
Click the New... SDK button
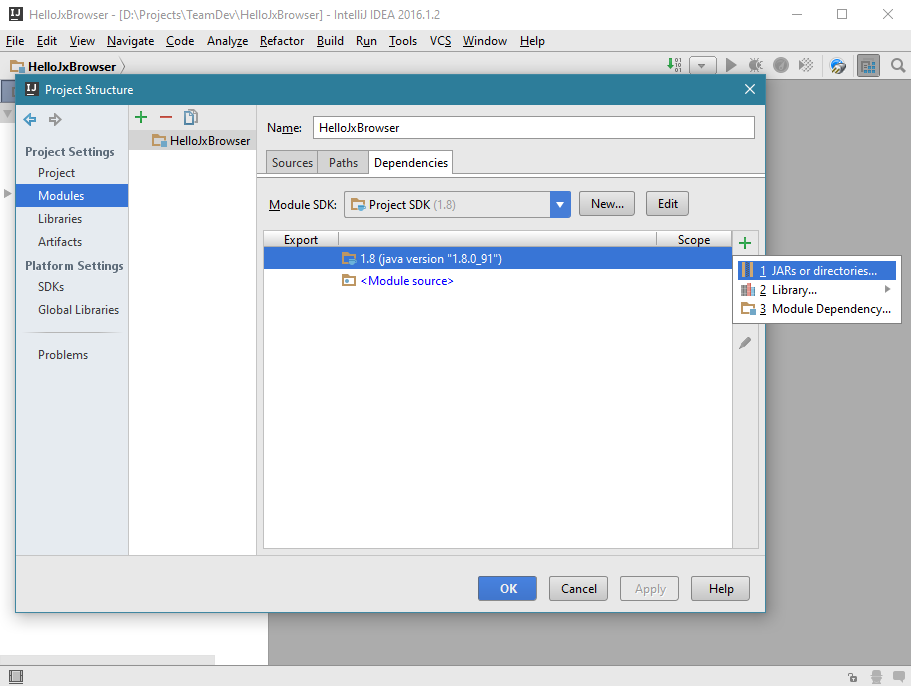(607, 204)
